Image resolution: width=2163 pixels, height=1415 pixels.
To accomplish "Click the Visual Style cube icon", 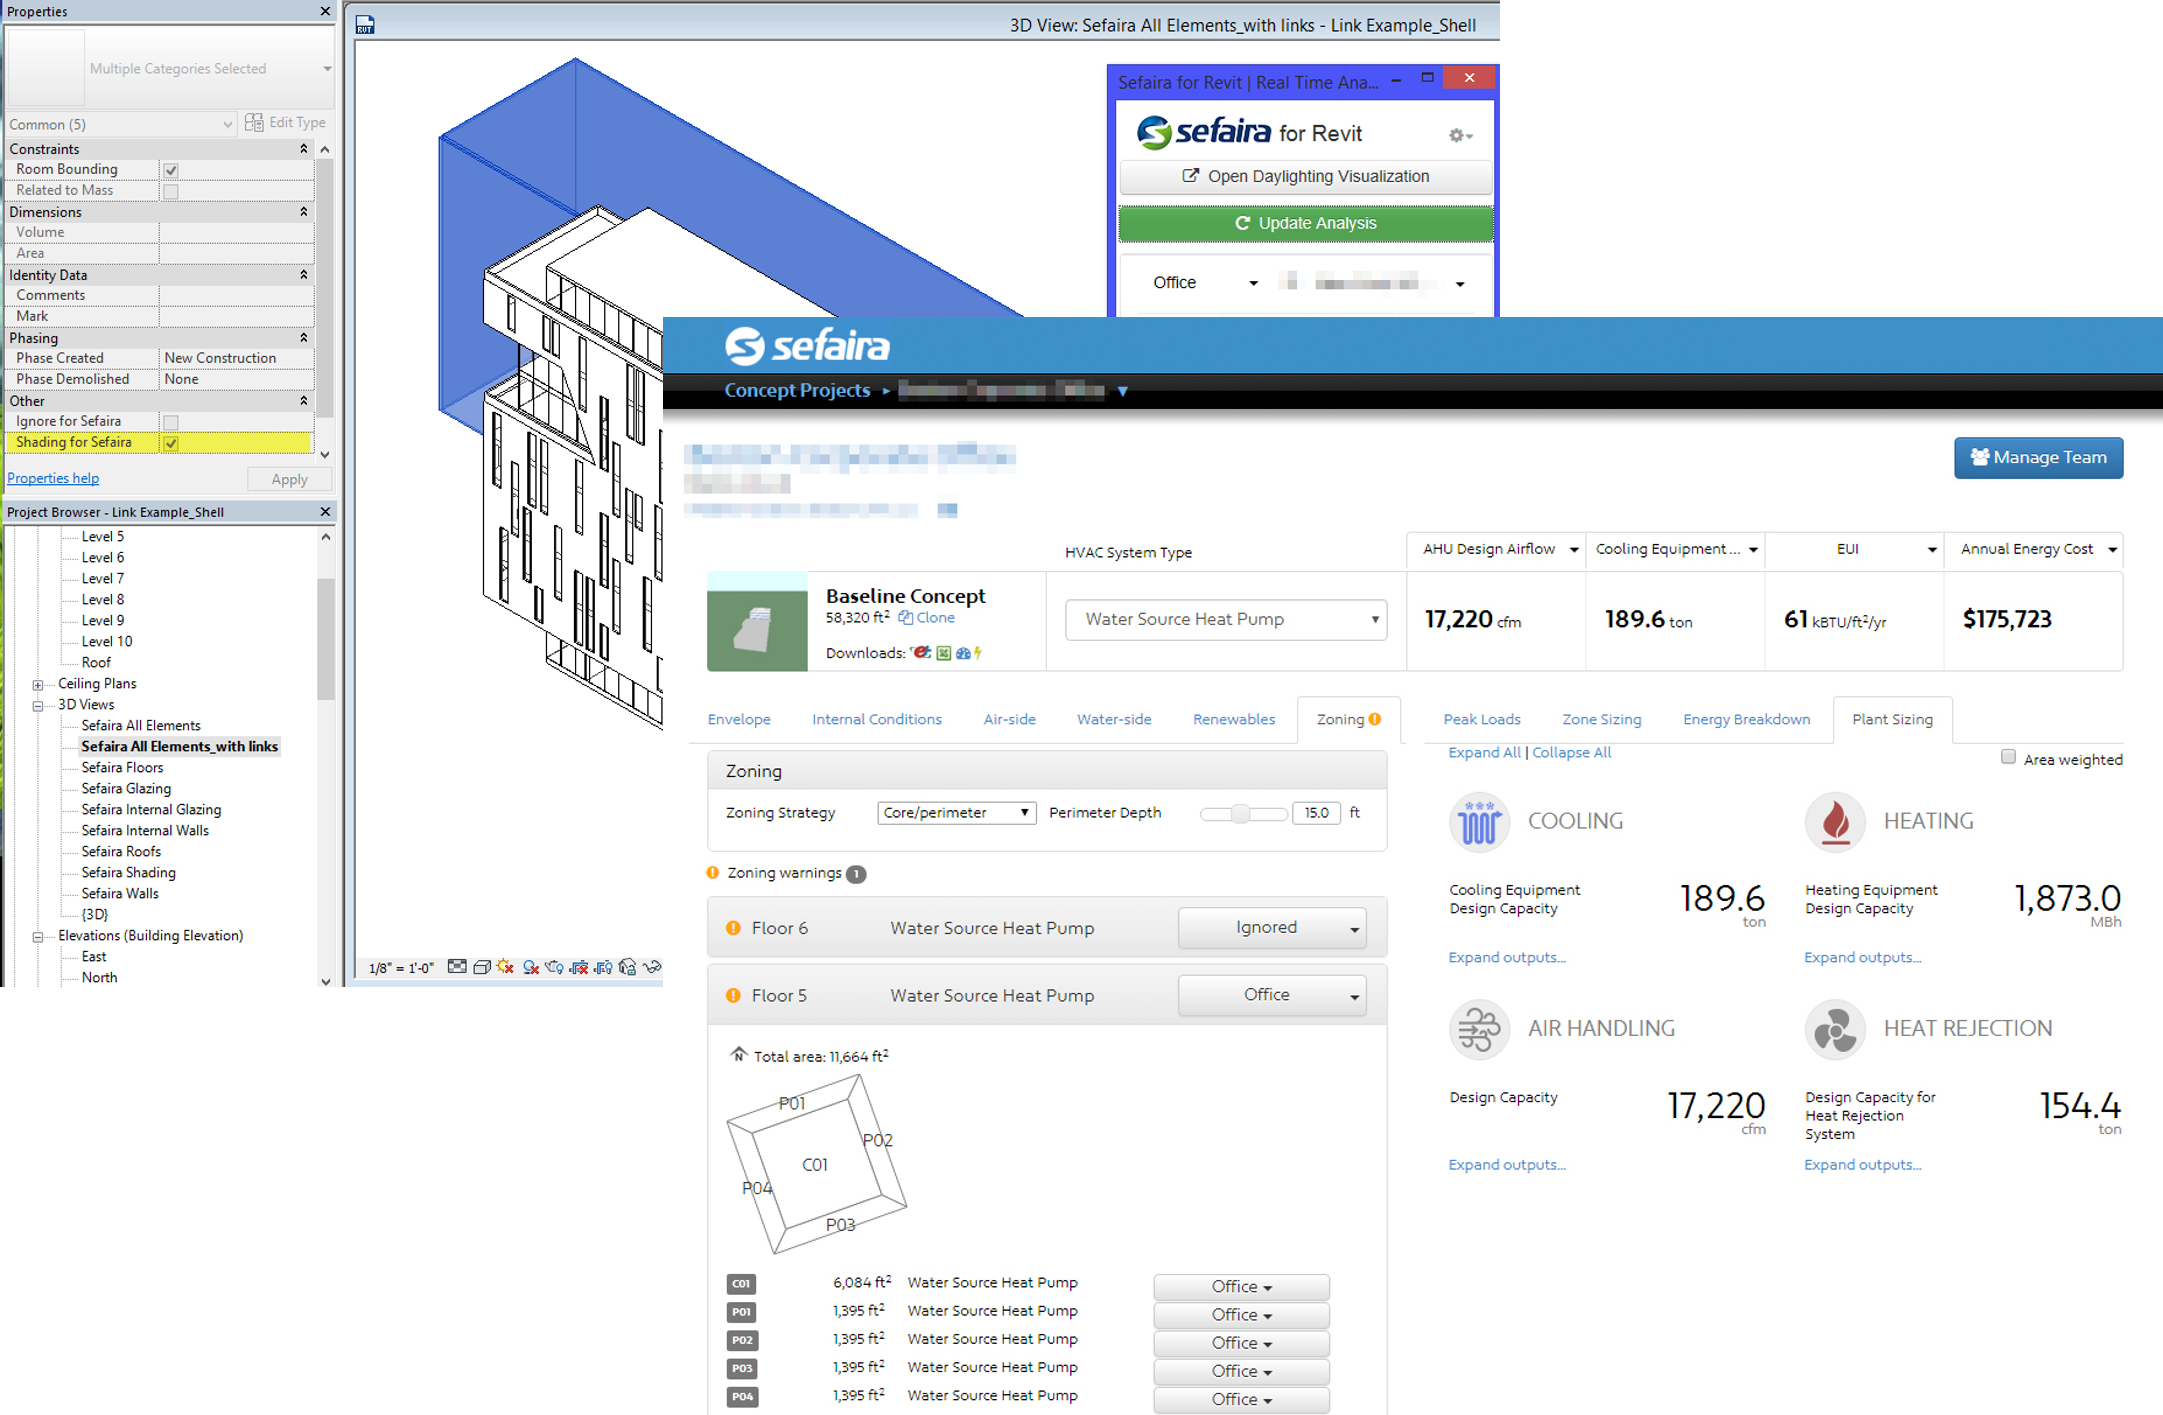I will tap(482, 967).
